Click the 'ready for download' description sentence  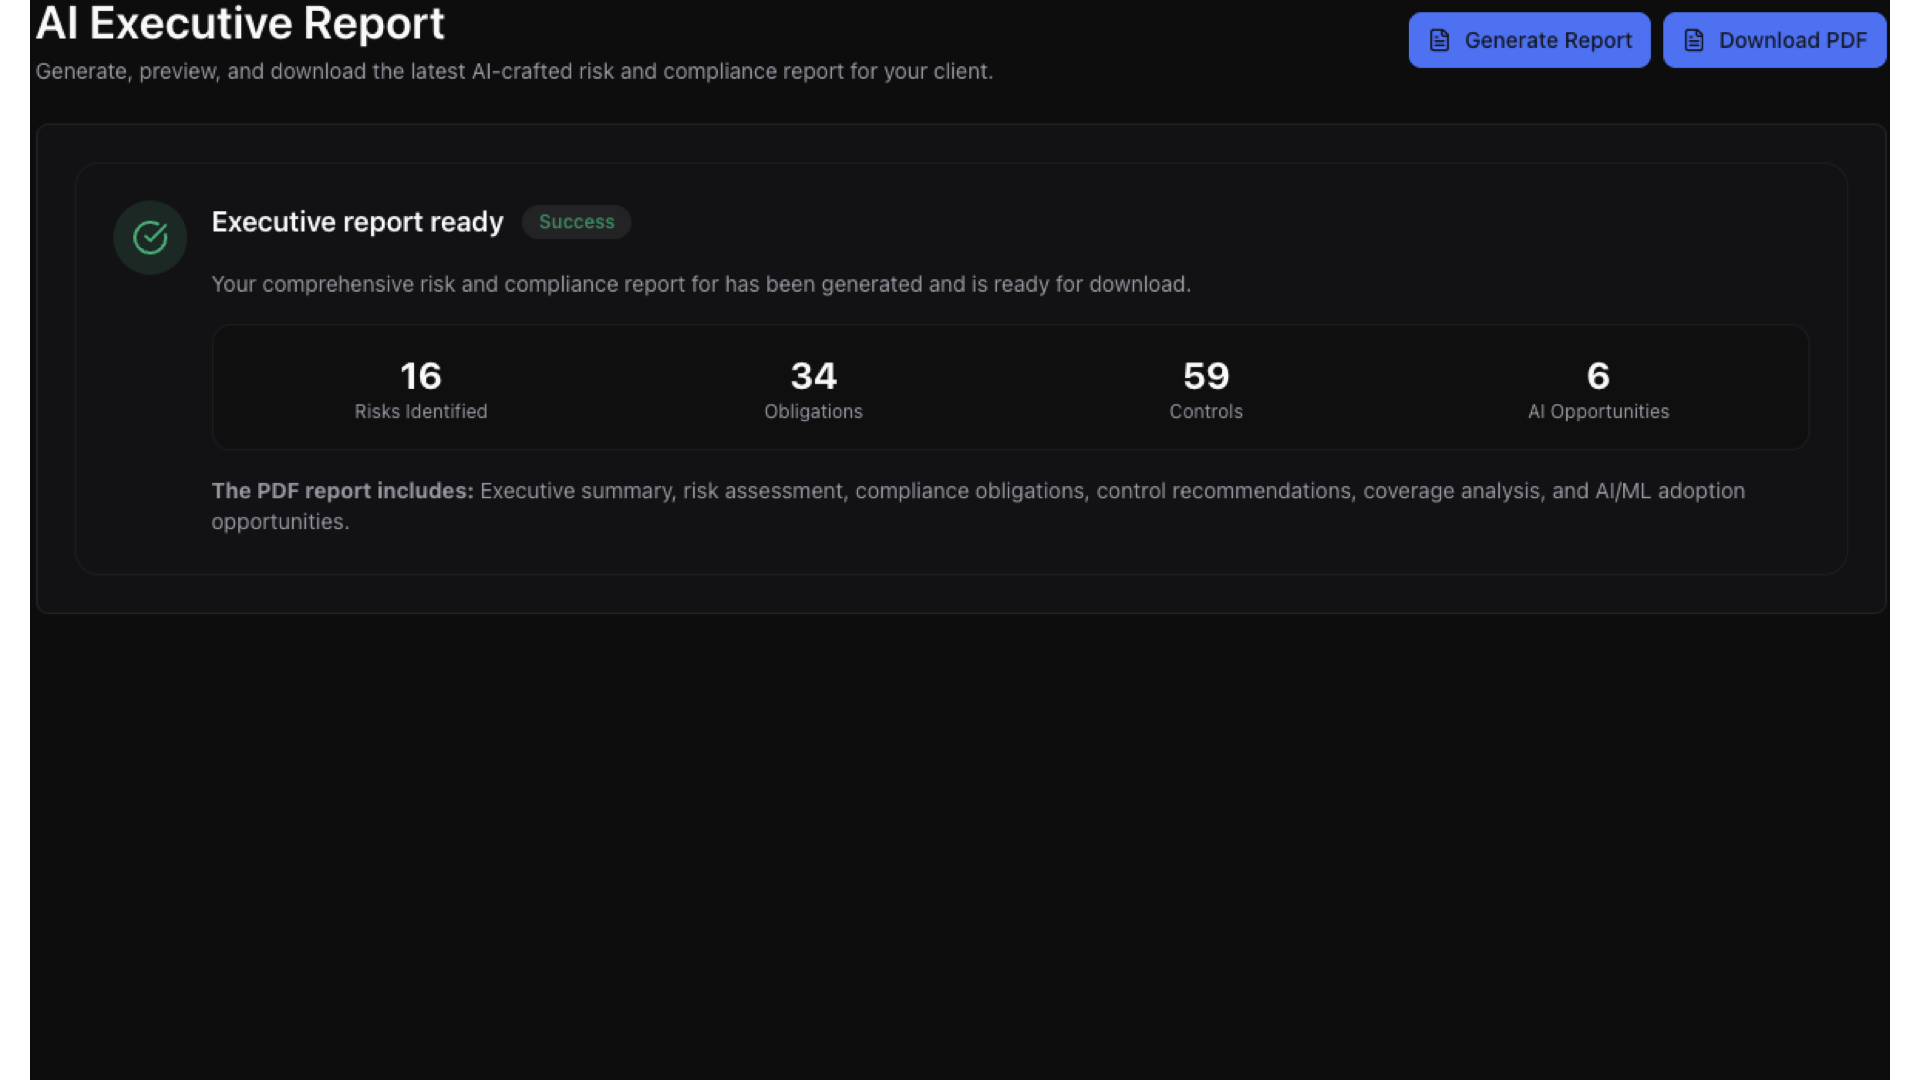700,285
